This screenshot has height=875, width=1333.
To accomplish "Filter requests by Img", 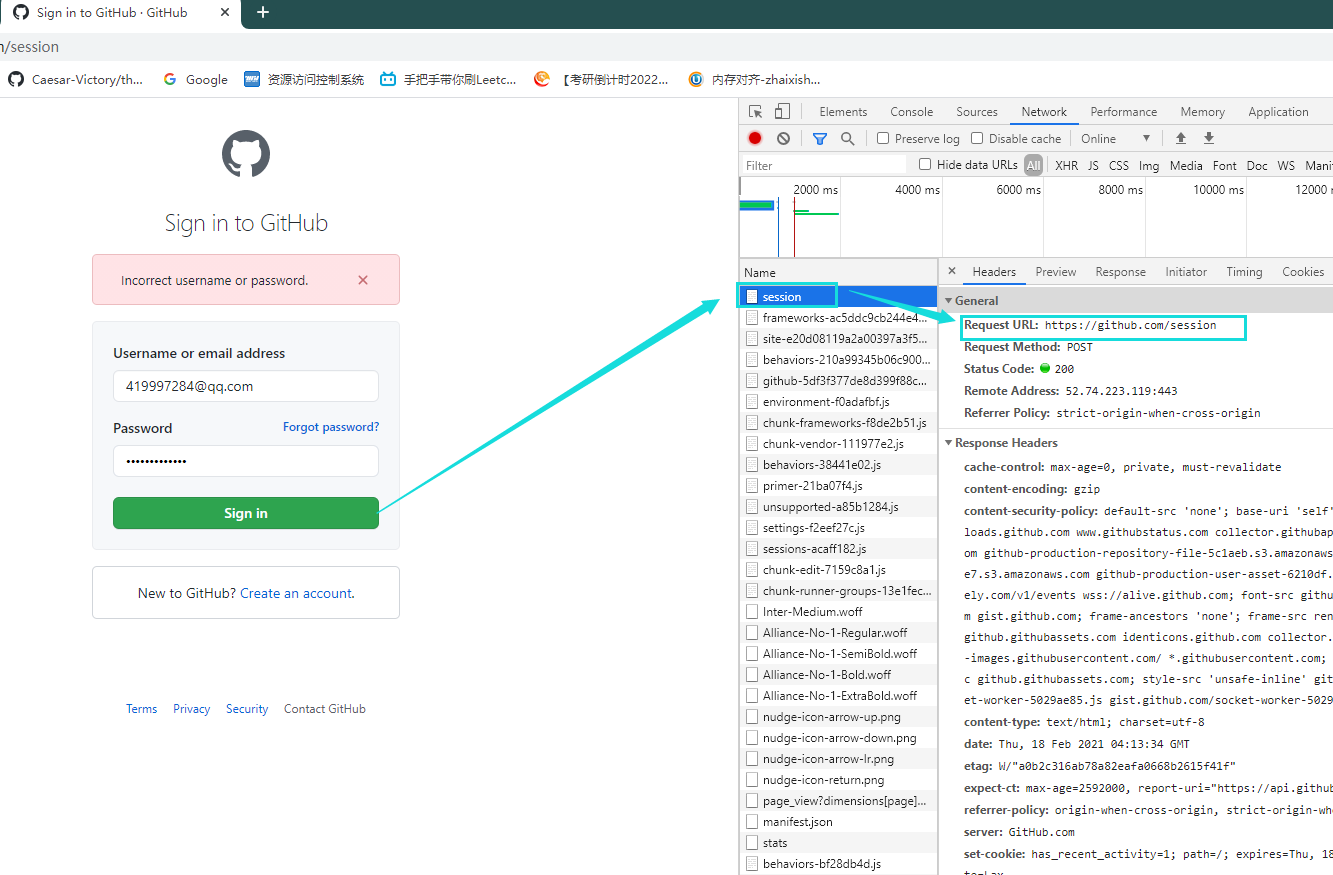I will coord(1149,166).
